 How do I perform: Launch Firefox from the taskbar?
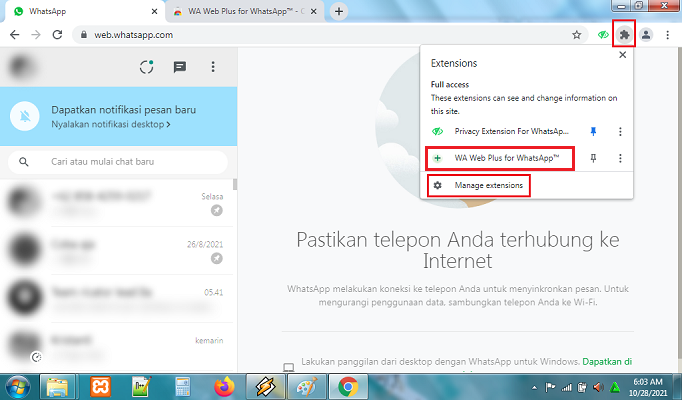[x=224, y=387]
